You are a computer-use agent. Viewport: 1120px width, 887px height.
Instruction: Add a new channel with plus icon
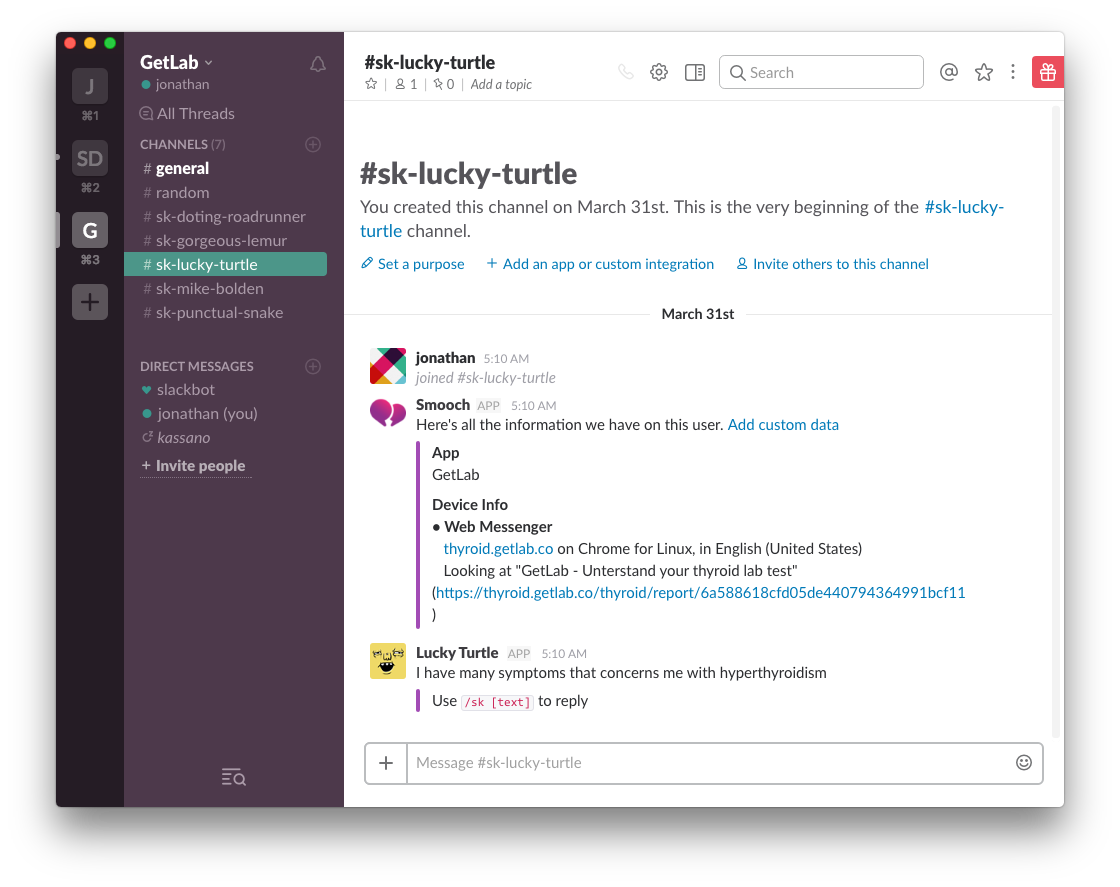pos(313,144)
